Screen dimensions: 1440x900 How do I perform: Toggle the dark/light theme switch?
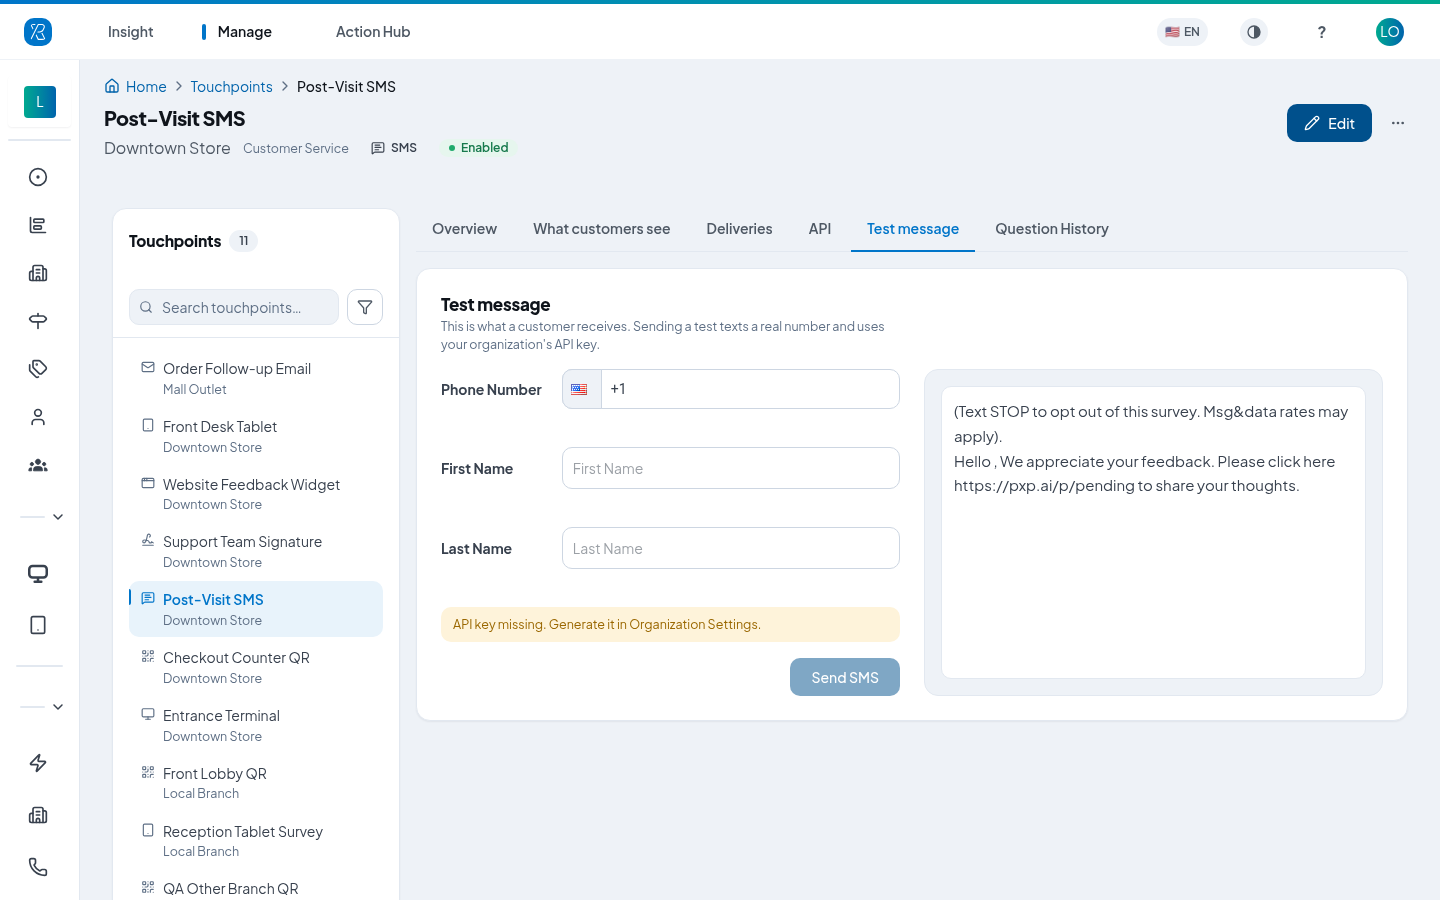[1254, 32]
